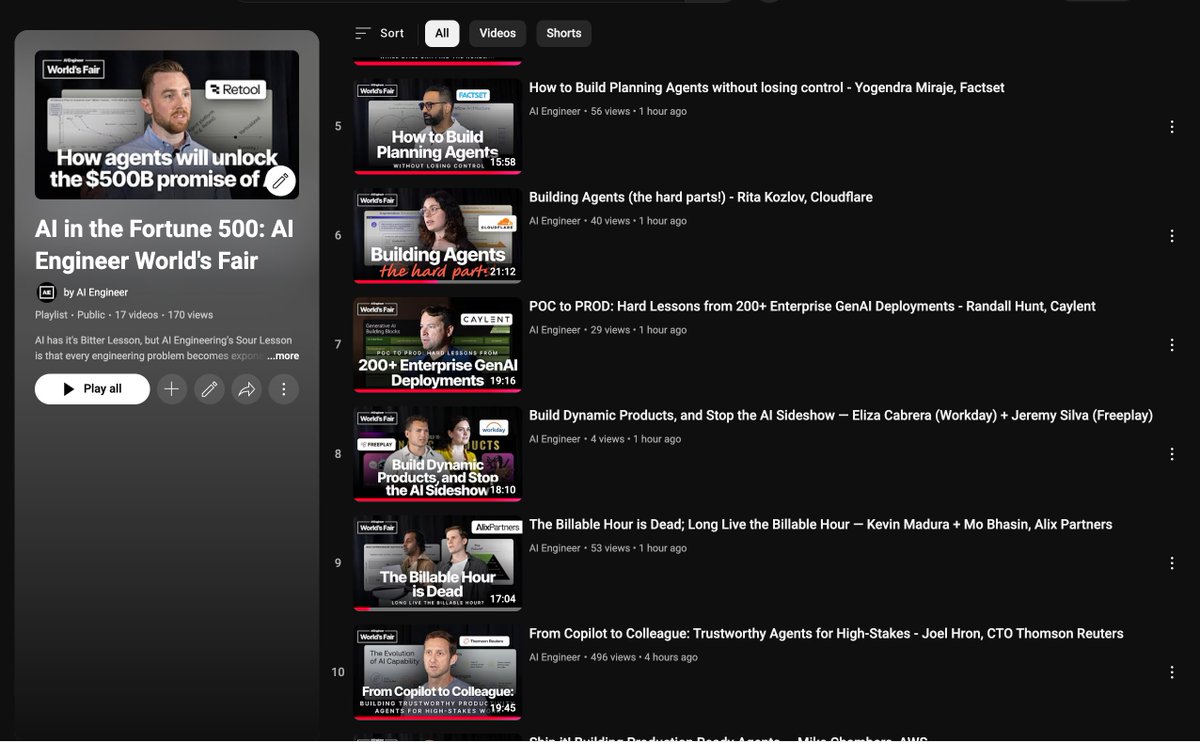Open title 'How to Build Planning Agents without losing control'
This screenshot has width=1200, height=742.
pos(767,88)
